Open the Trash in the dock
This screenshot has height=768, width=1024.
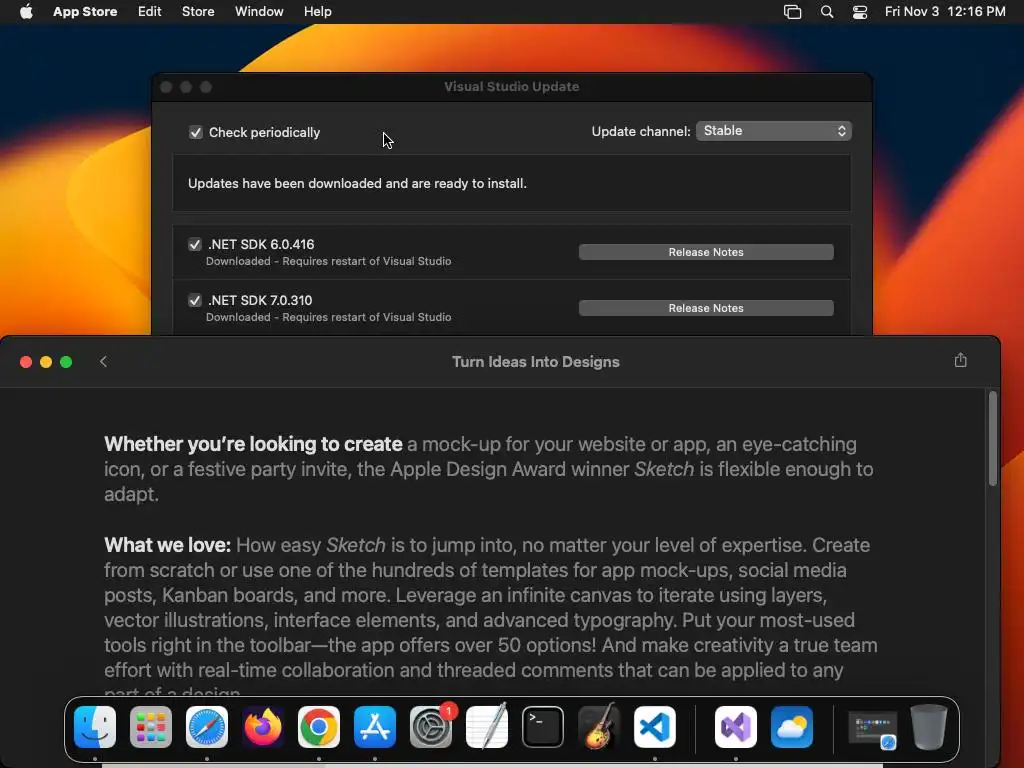(929, 727)
